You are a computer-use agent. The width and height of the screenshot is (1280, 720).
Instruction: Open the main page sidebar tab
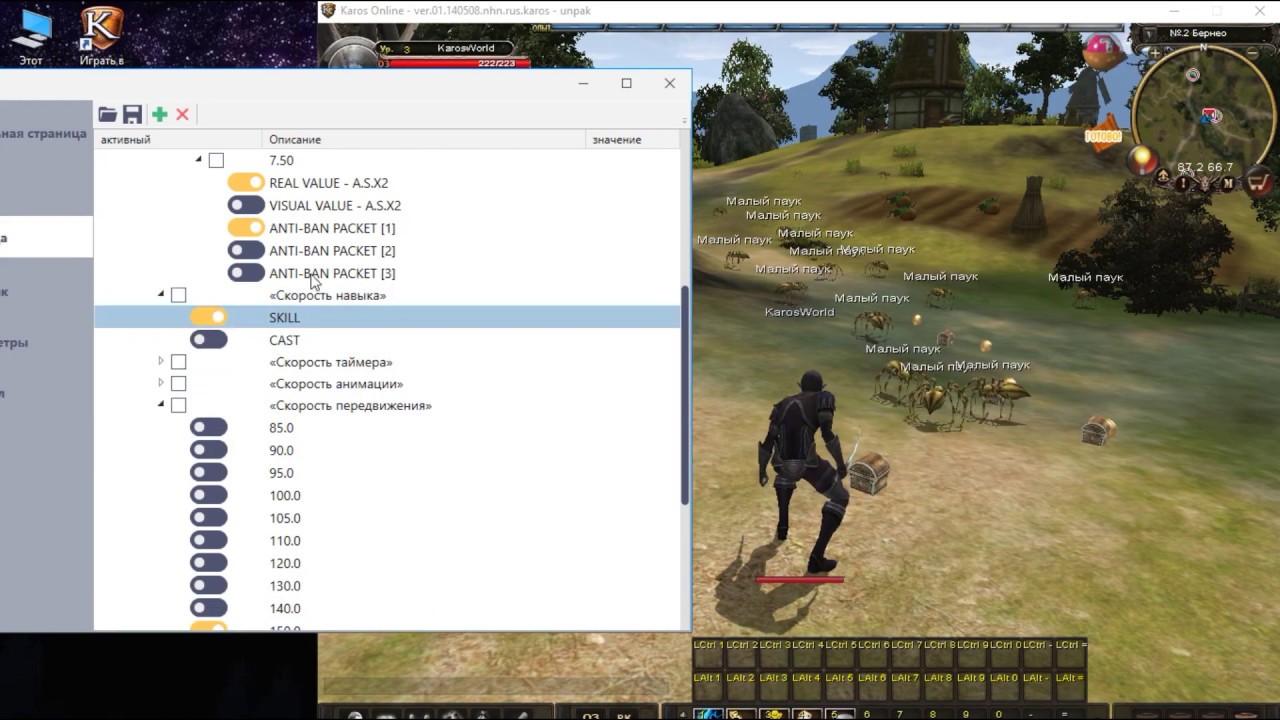(44, 133)
